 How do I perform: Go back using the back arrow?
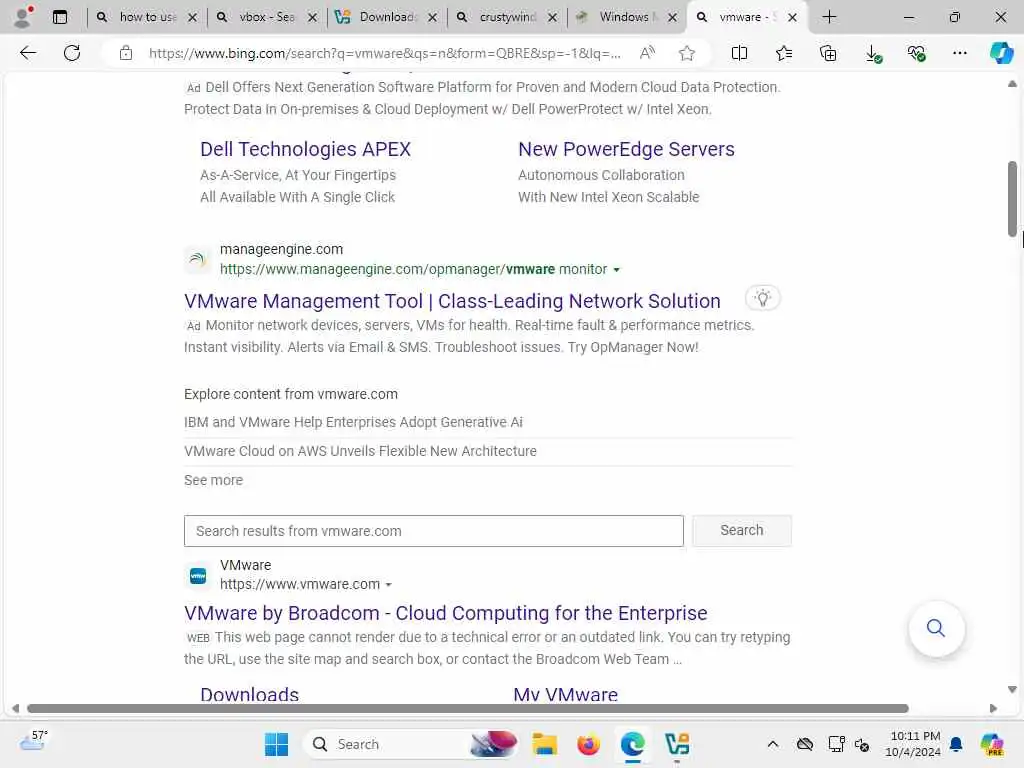28,53
